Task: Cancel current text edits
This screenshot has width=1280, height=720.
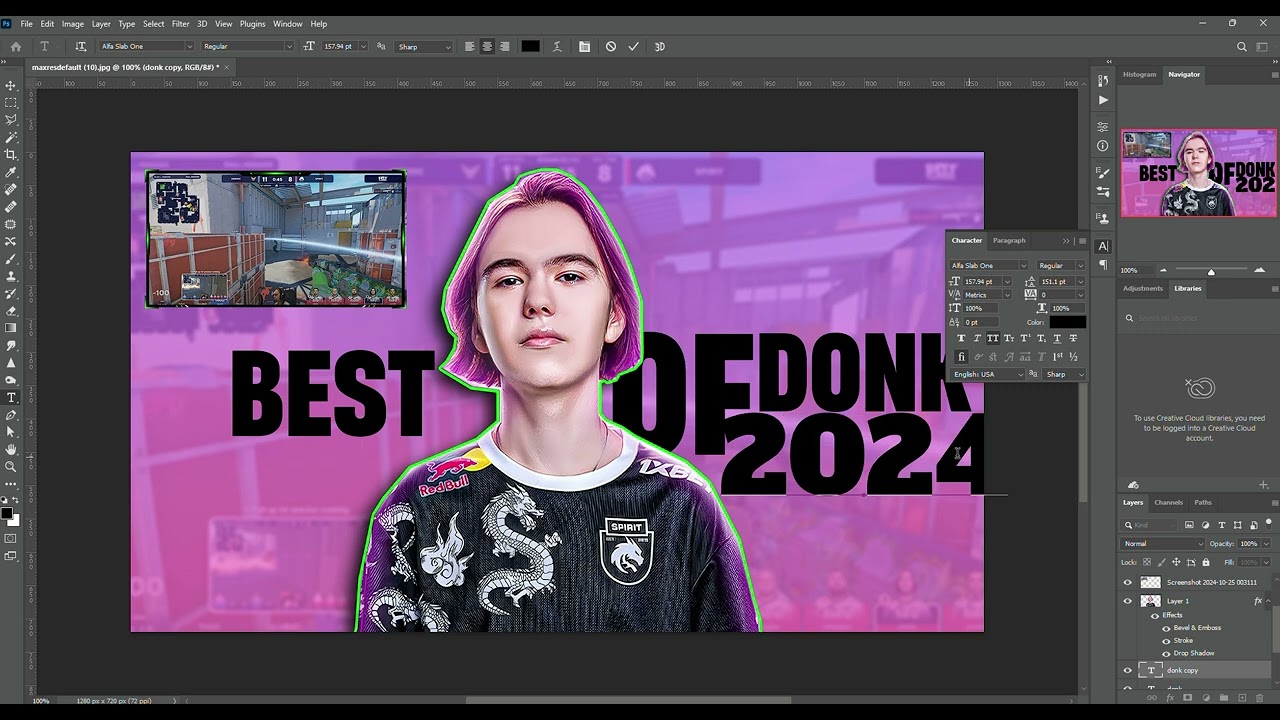Action: [610, 46]
